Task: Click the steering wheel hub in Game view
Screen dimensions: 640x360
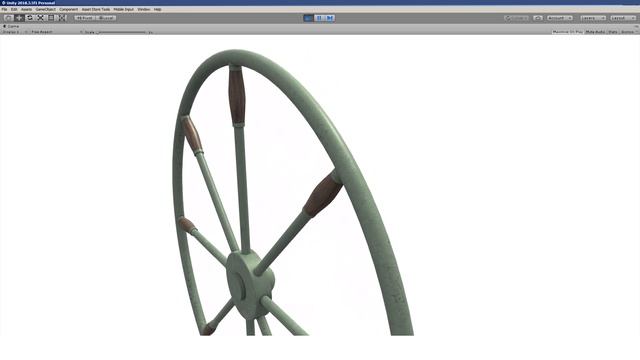Action: tap(249, 284)
